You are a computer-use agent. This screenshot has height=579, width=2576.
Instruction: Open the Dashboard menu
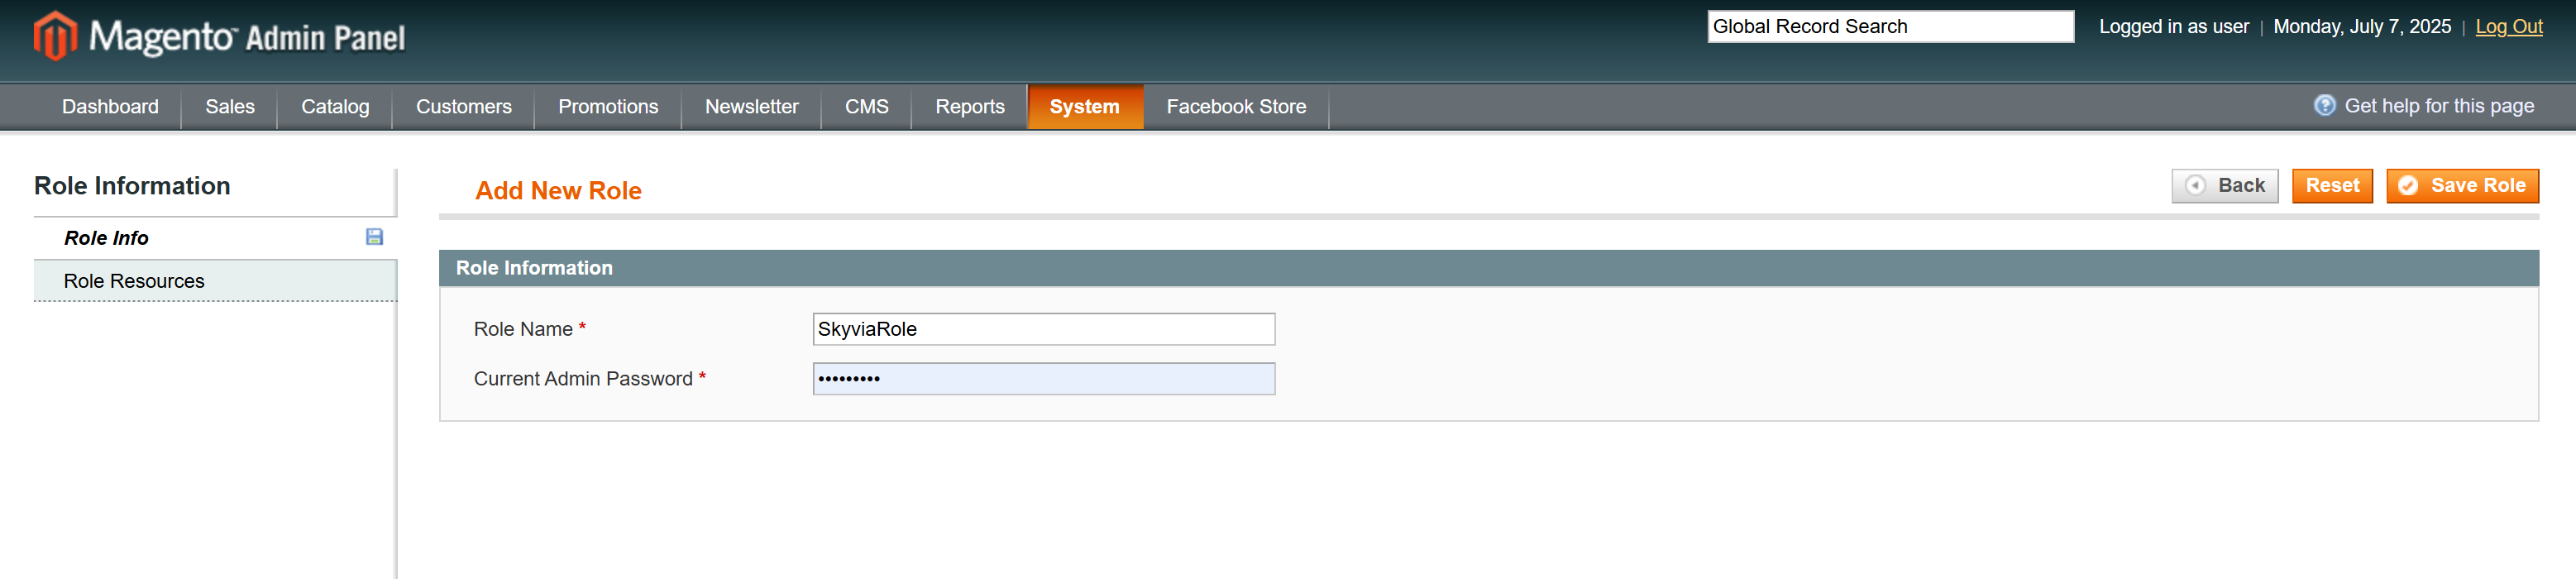pyautogui.click(x=110, y=106)
